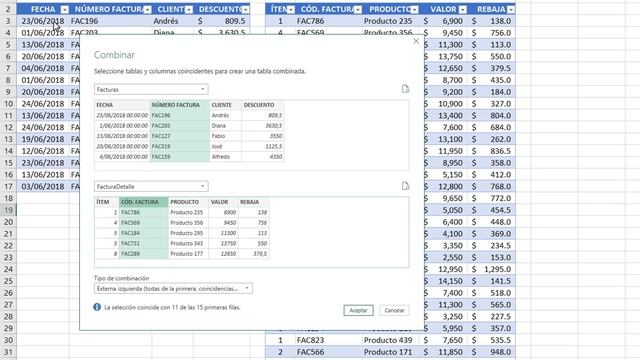Select FECHA column header in Facturas preview
This screenshot has height=360, width=640.
coord(122,105)
